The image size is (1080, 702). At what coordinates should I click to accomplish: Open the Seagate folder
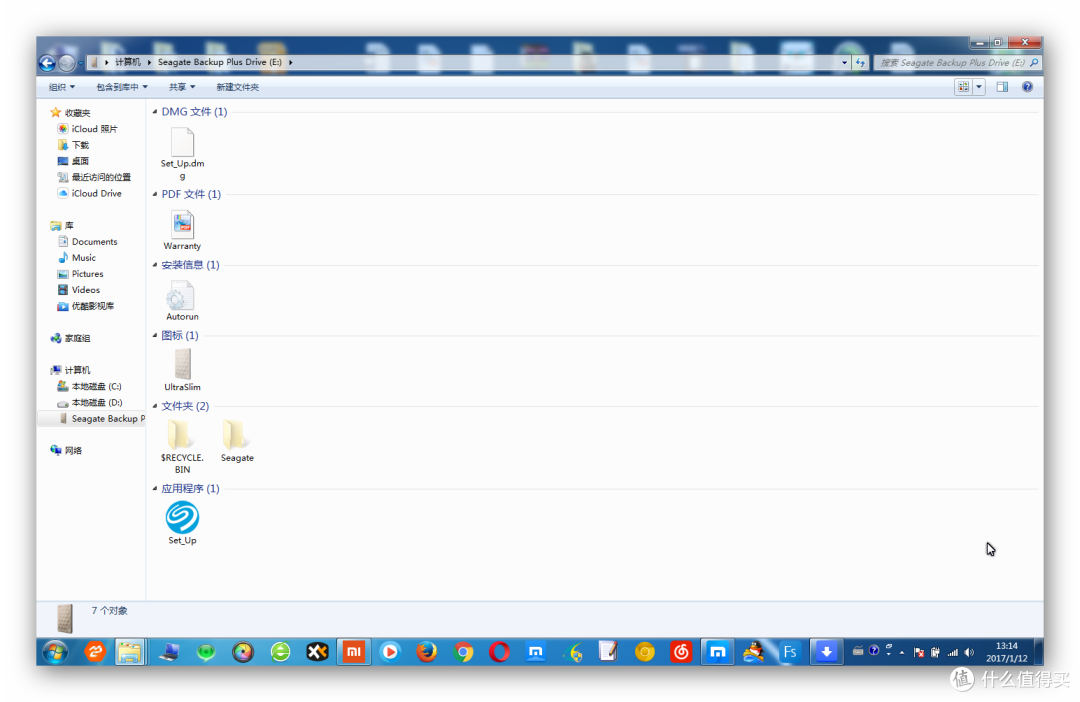pyautogui.click(x=237, y=441)
